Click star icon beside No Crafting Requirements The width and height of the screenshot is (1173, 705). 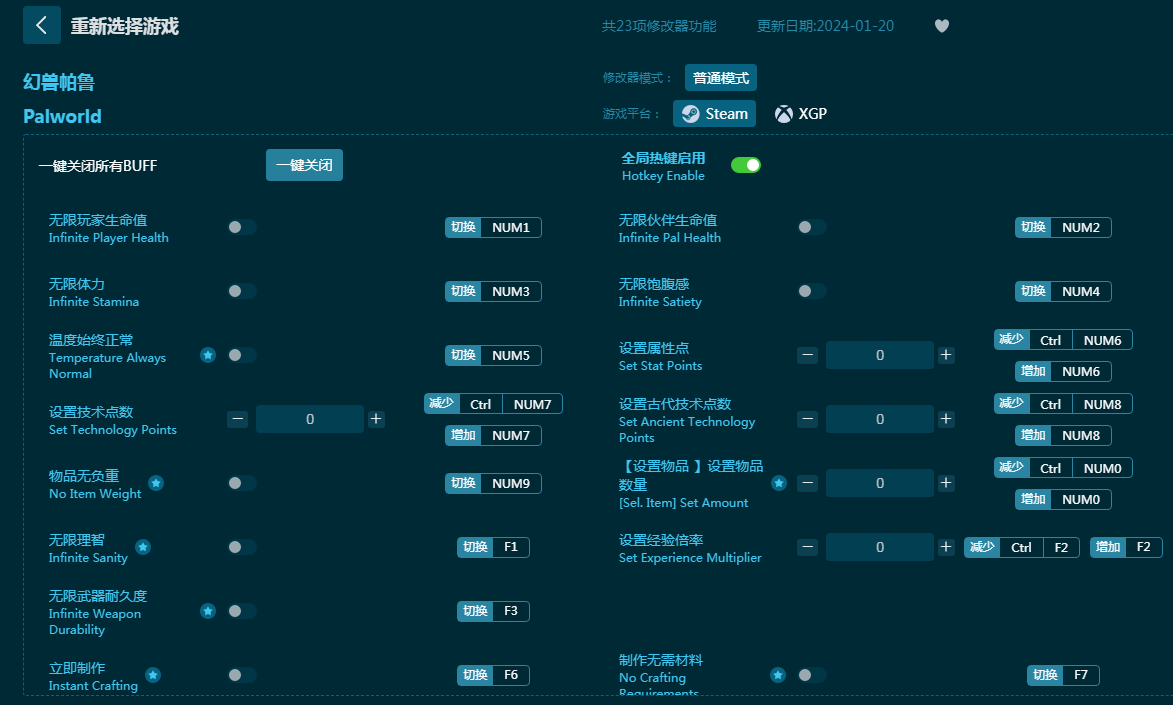click(778, 675)
